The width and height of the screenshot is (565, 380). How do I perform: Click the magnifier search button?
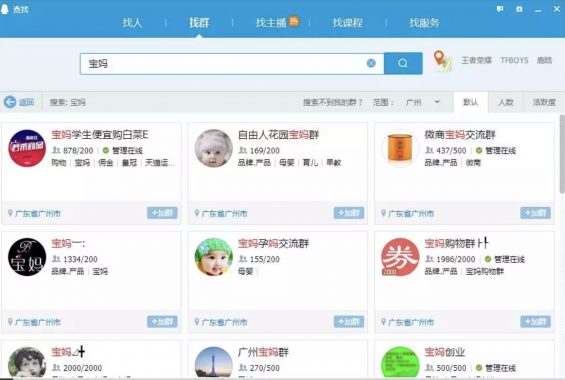[403, 63]
